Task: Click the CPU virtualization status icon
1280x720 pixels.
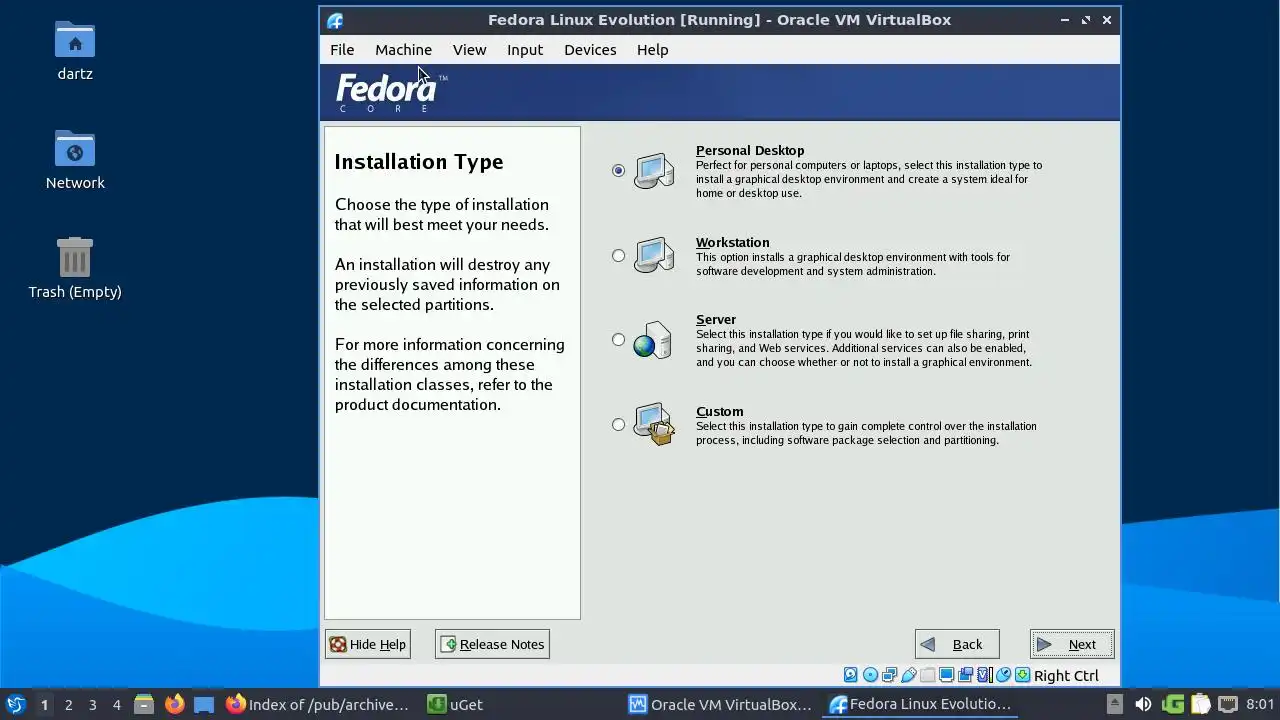Action: [x=985, y=675]
